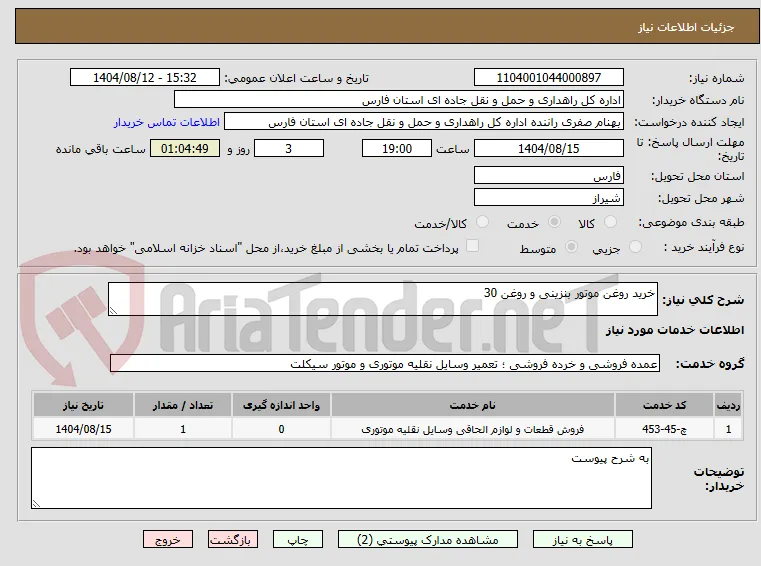Select the خدمت radio option
761x566 pixels.
(554, 222)
